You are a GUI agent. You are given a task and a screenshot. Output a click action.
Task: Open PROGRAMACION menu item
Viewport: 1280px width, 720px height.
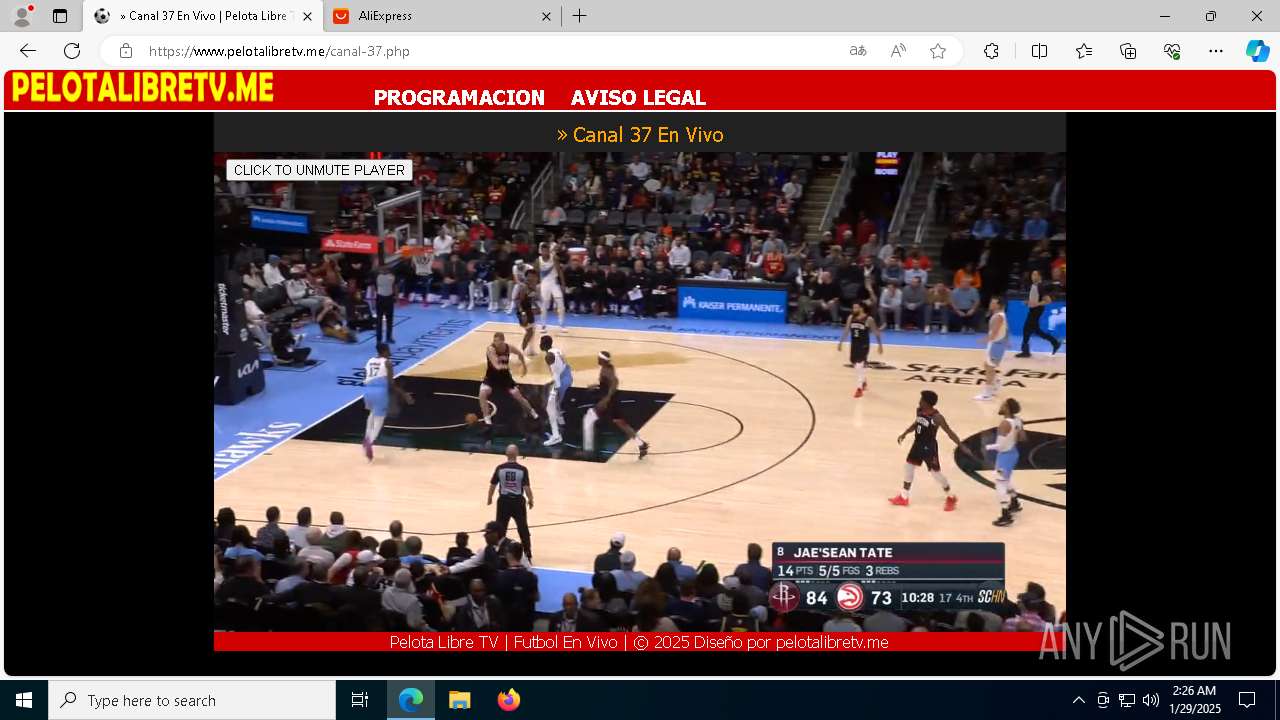coord(459,97)
